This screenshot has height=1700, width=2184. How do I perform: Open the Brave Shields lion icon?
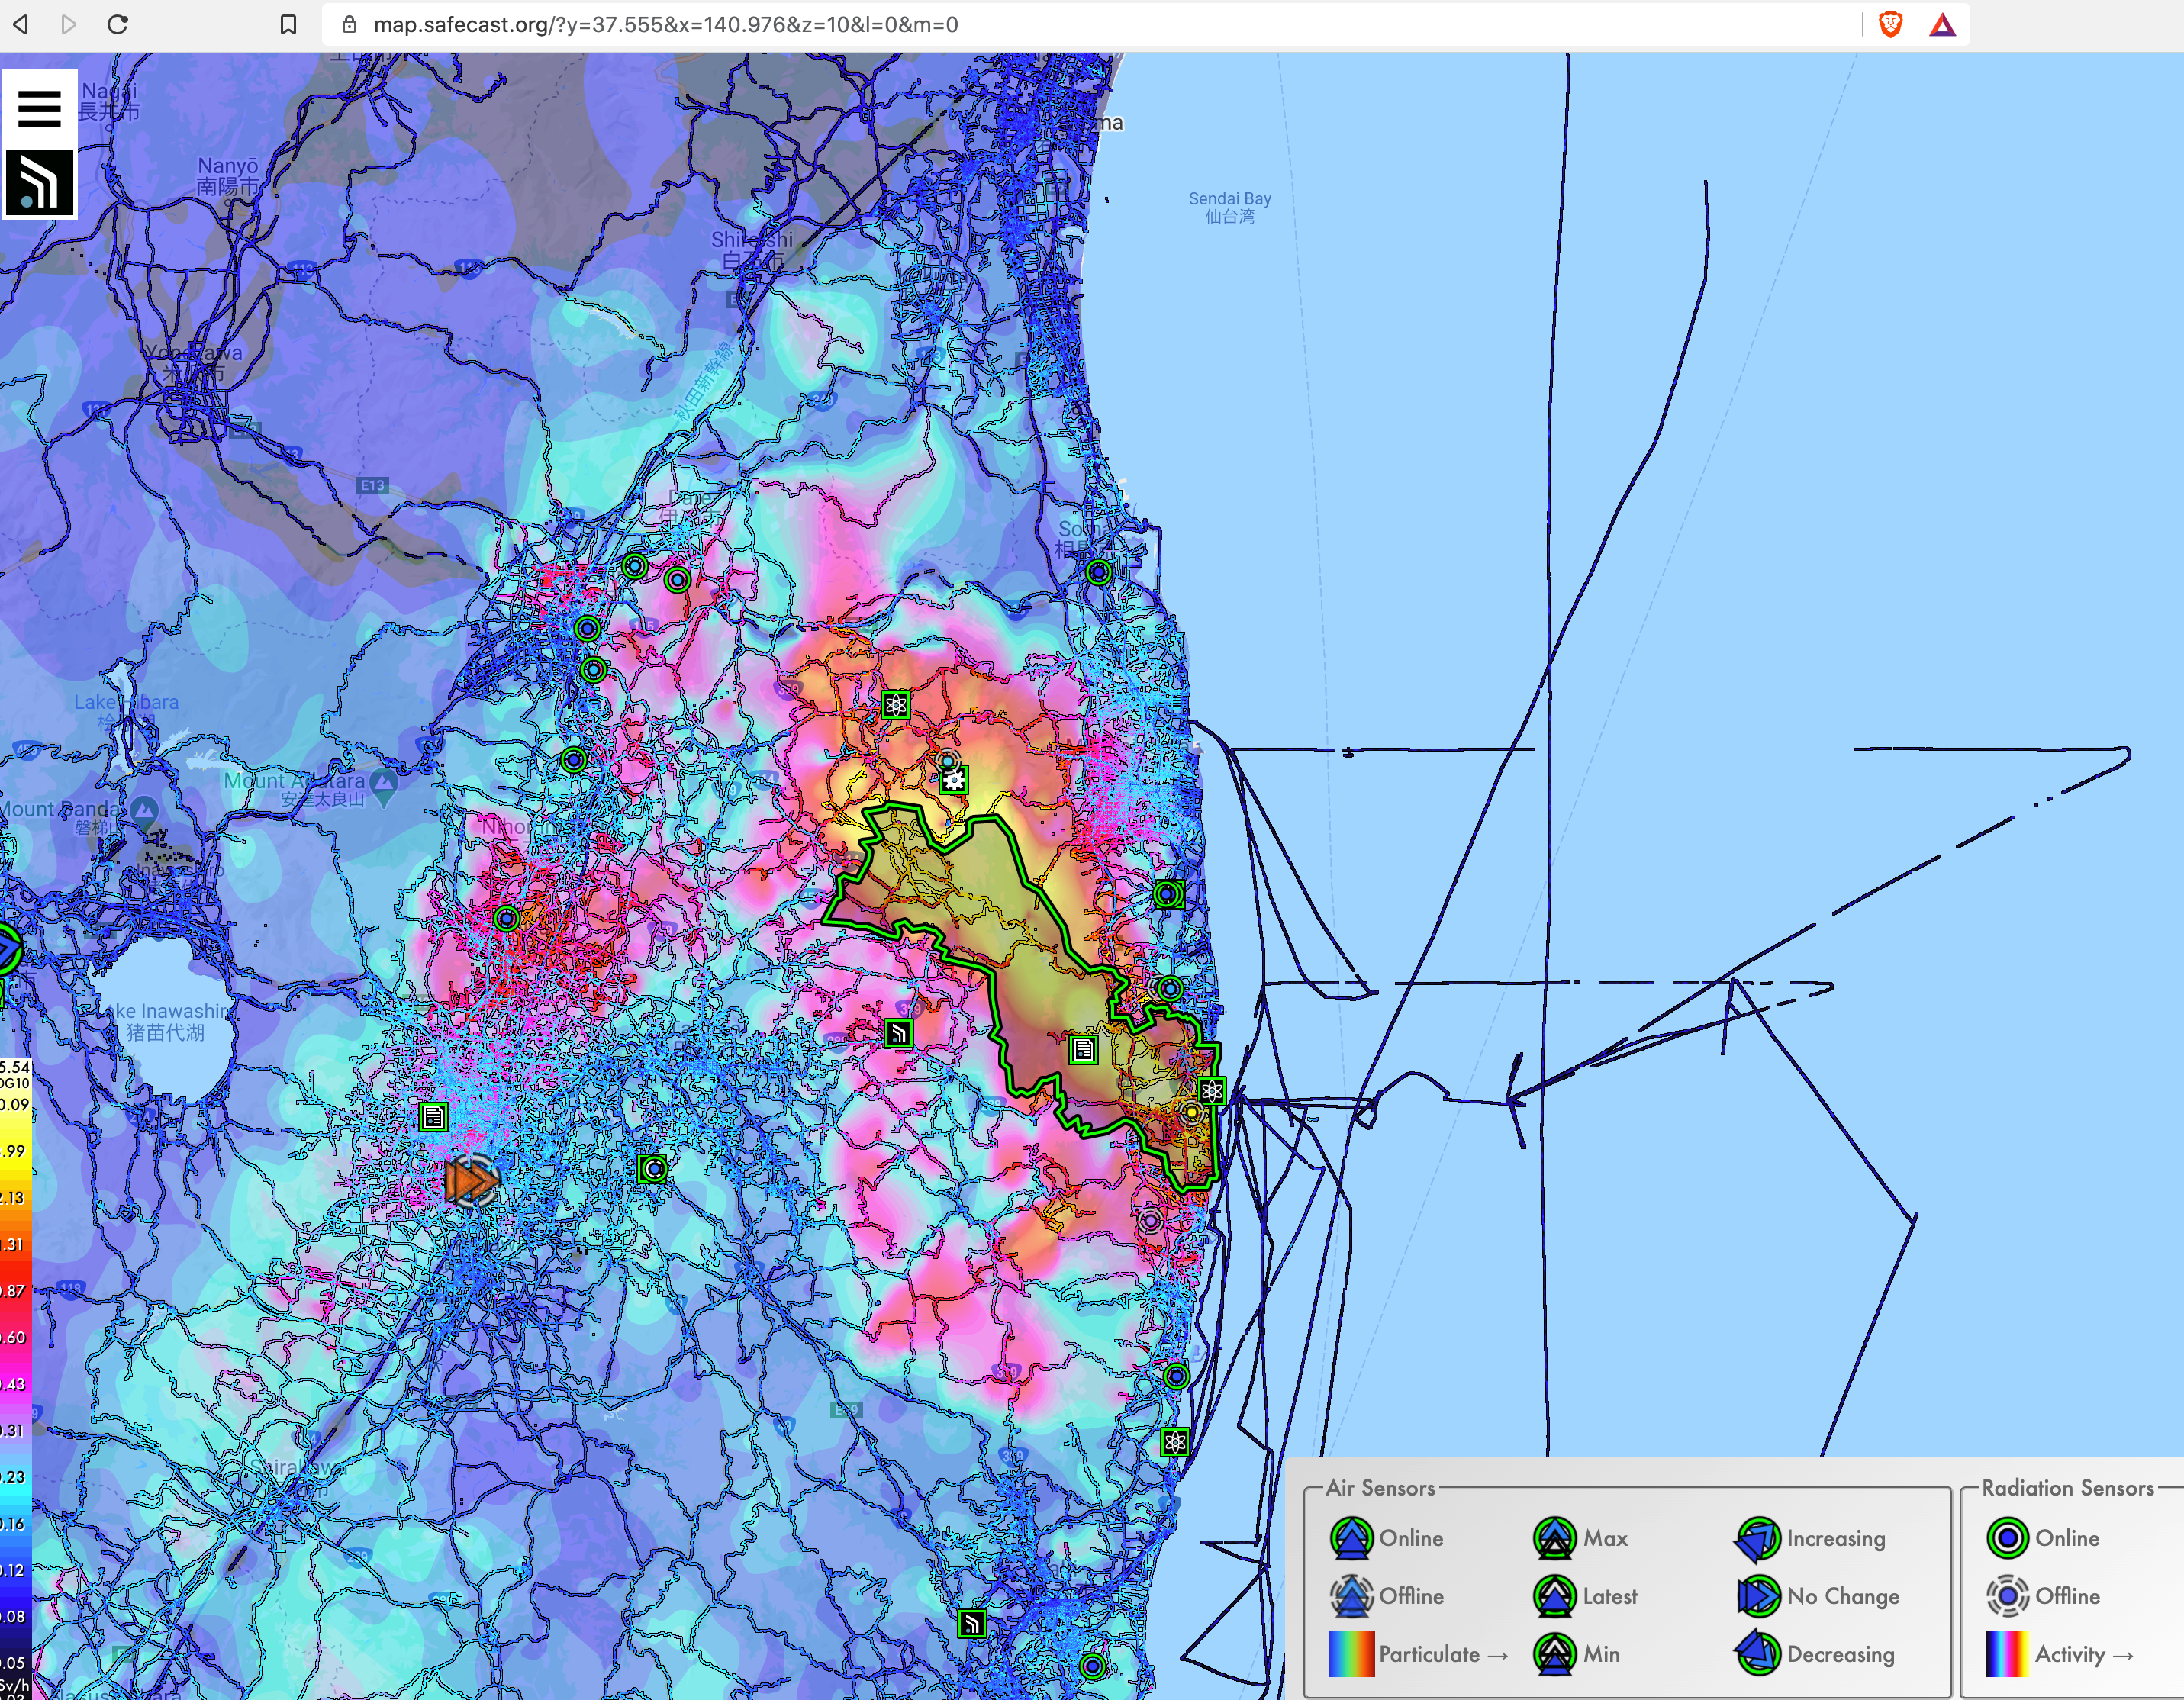tap(1890, 24)
